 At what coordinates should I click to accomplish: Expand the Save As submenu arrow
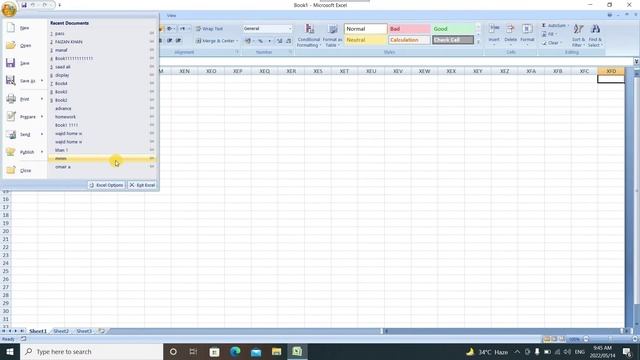(x=42, y=80)
